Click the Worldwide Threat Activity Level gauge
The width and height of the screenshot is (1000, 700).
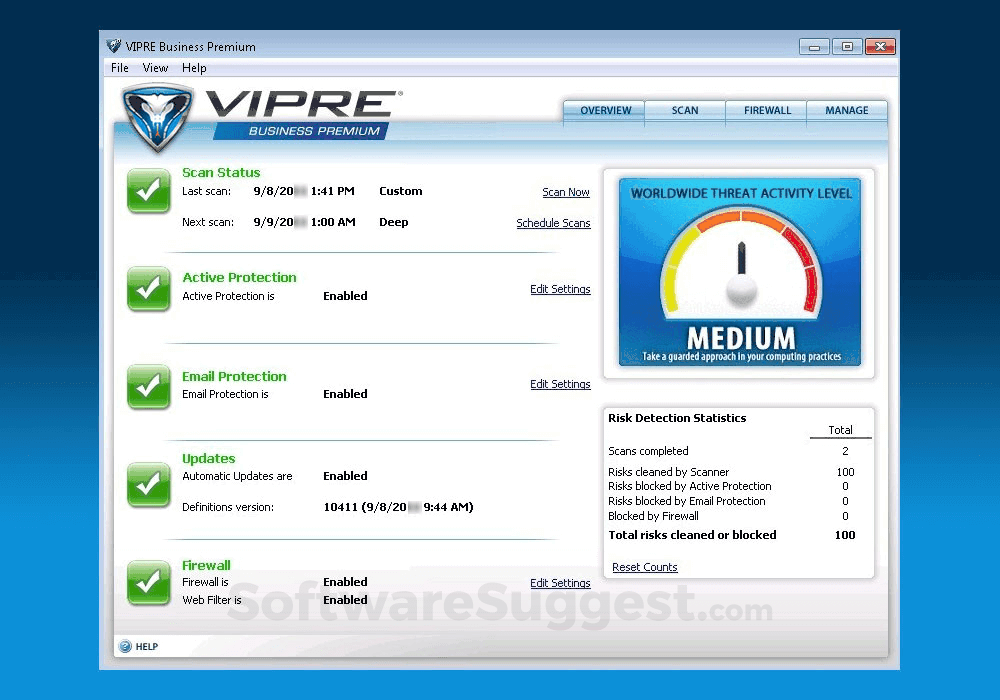point(739,272)
